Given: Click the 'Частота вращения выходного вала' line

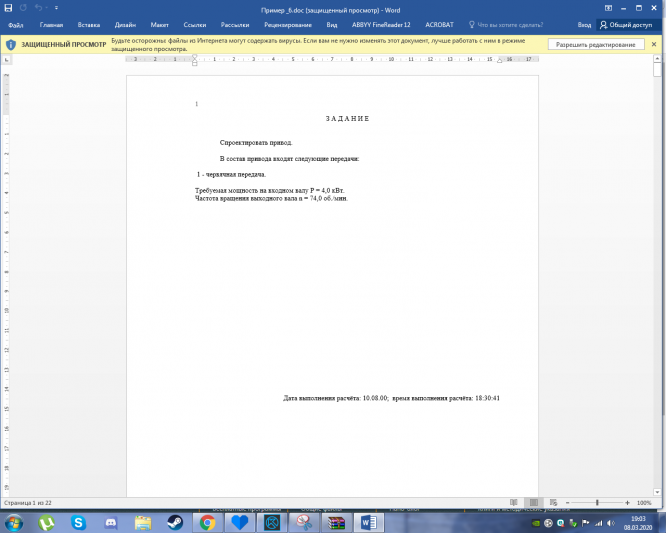Looking at the screenshot, I should click(x=271, y=198).
